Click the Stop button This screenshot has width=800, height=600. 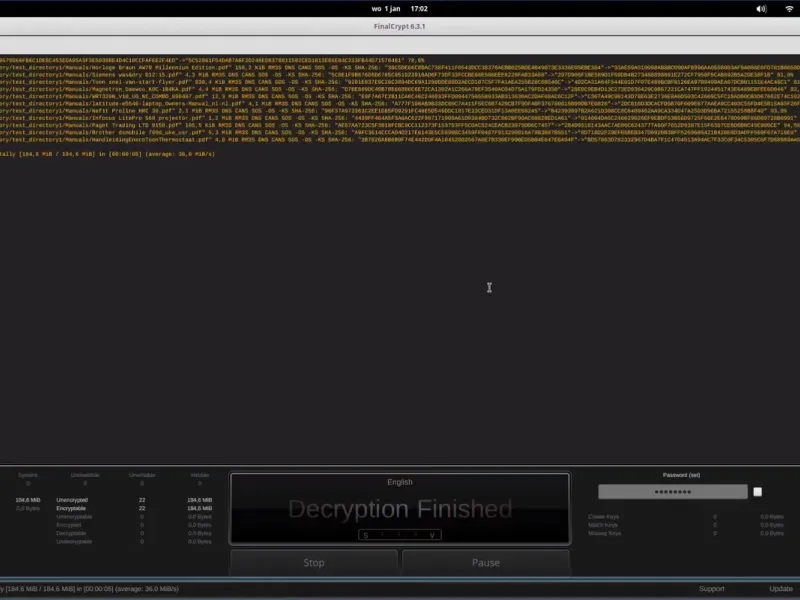[x=314, y=563]
